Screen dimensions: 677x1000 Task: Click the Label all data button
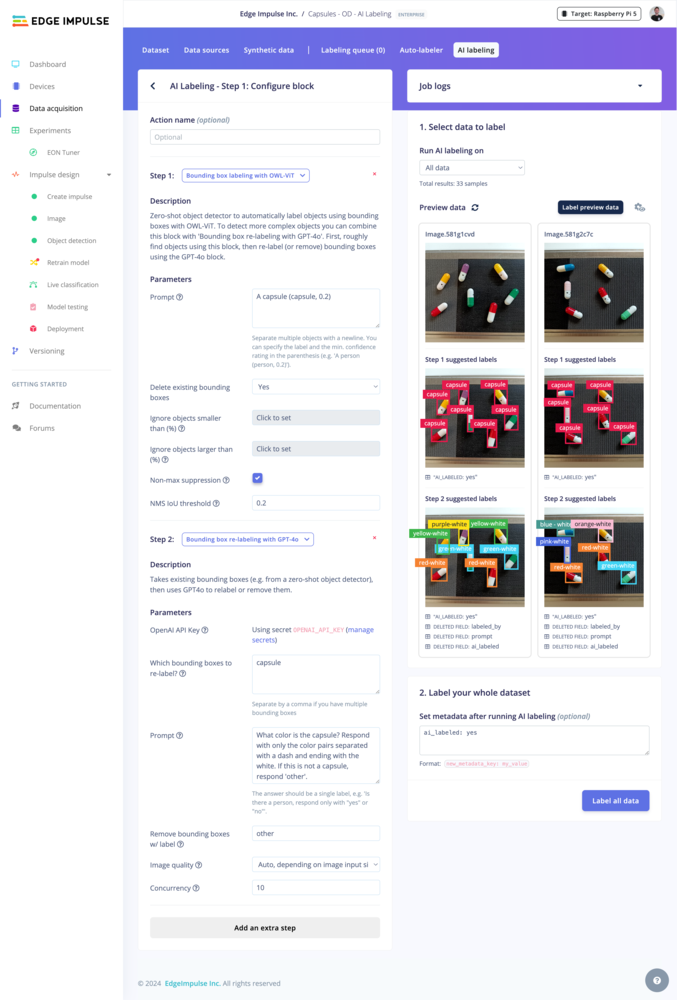click(616, 800)
